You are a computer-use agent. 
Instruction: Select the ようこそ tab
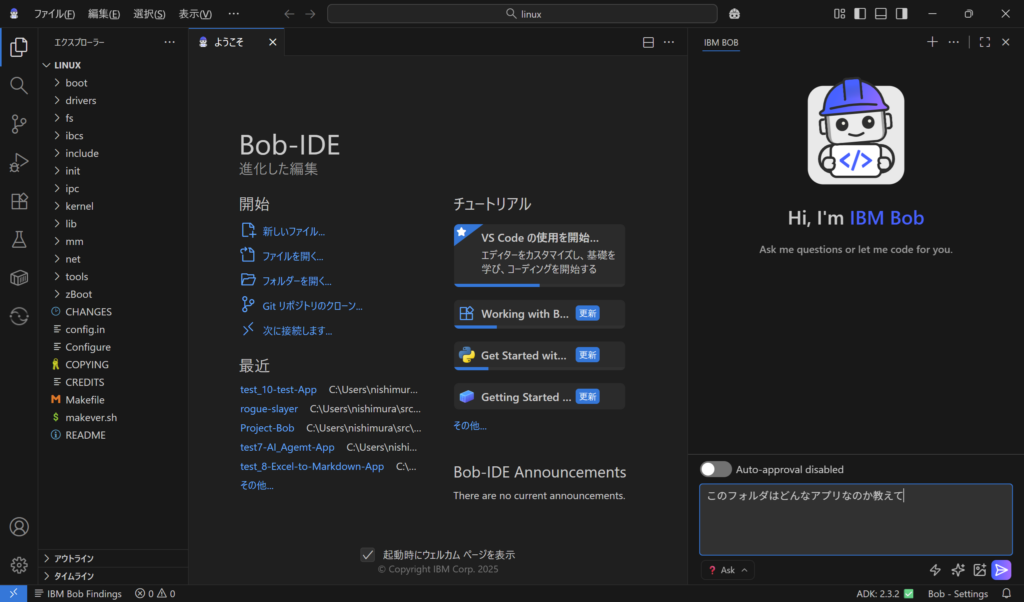[230, 43]
